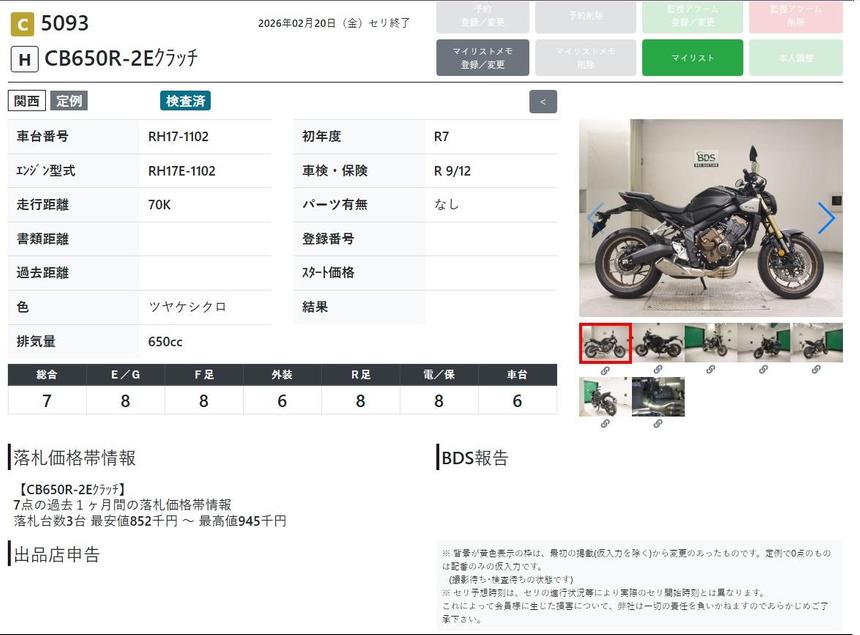Click link icon under the third thumbnail
The image size is (860, 635).
(711, 370)
